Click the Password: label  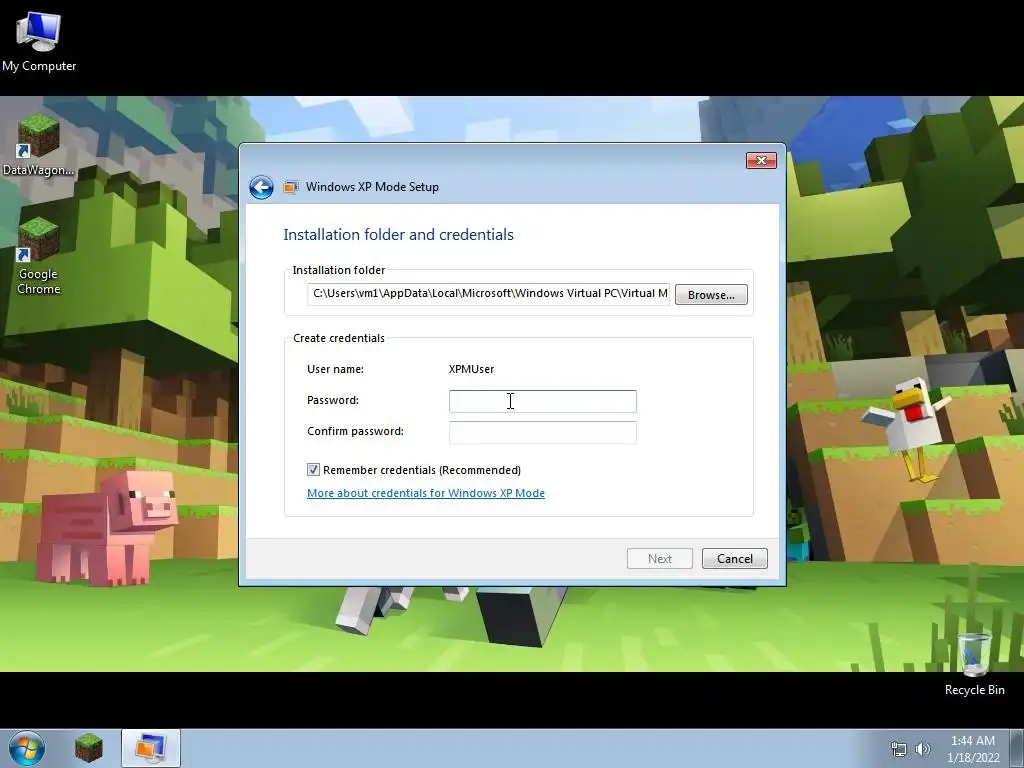(333, 400)
